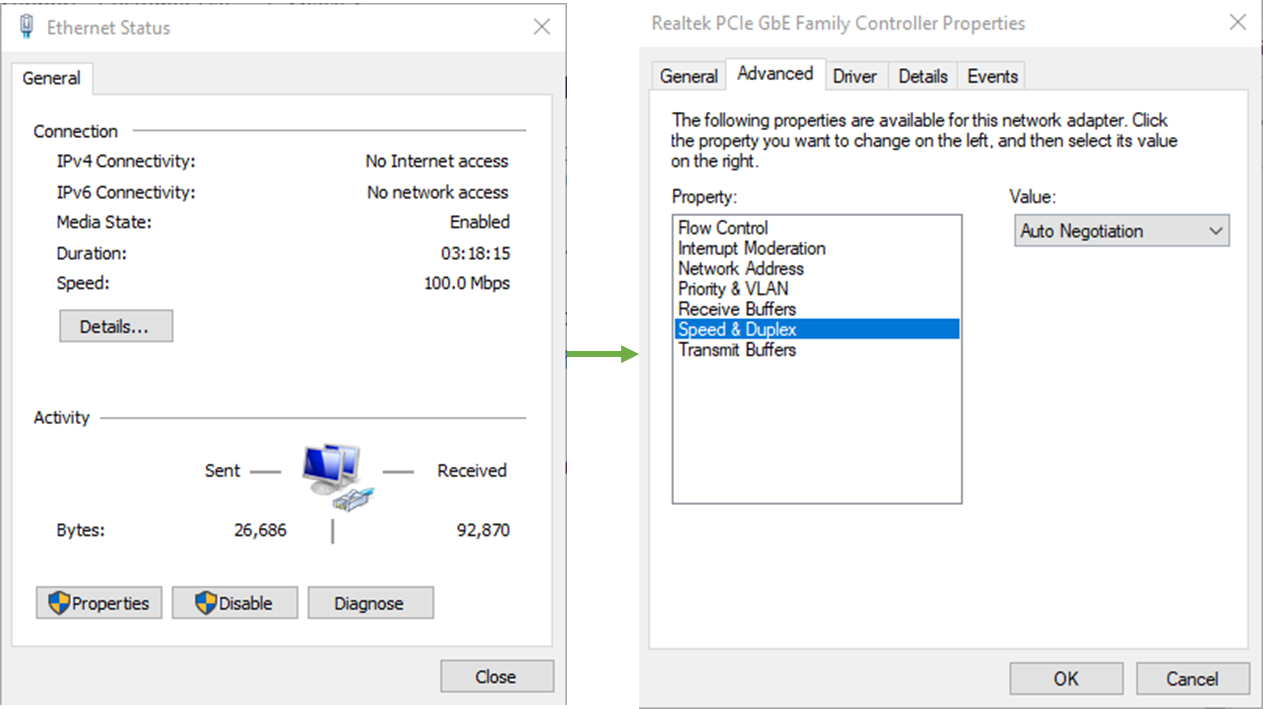Click the network computers activity icon
Viewport: 1263px width, 709px height.
pyautogui.click(x=338, y=477)
